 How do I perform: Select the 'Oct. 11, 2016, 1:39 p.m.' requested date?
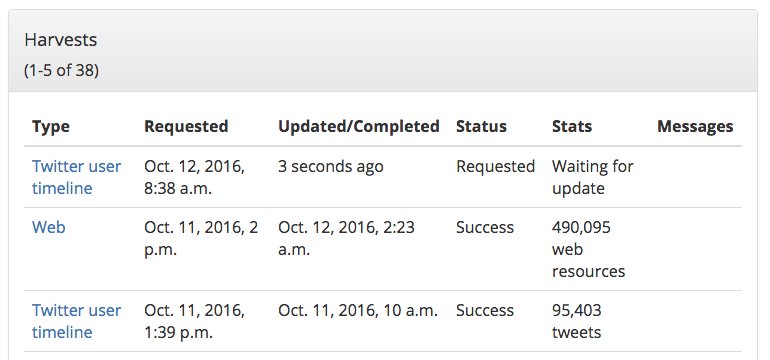(x=194, y=321)
